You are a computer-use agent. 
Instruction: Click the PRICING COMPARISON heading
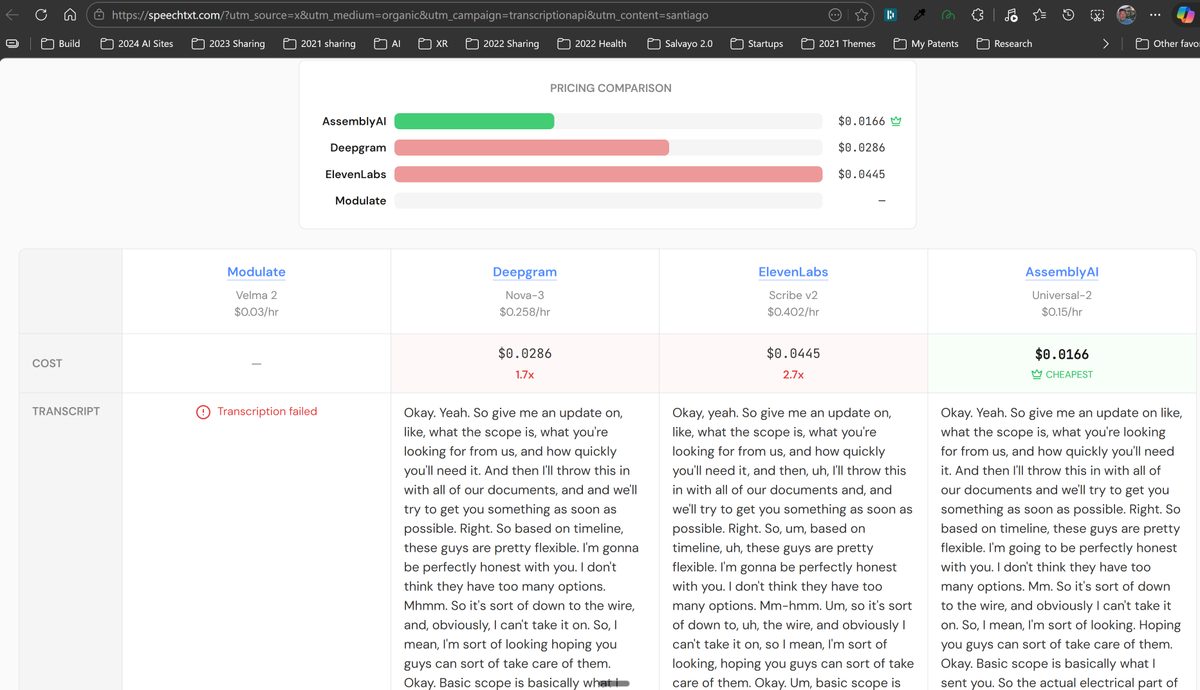point(611,88)
